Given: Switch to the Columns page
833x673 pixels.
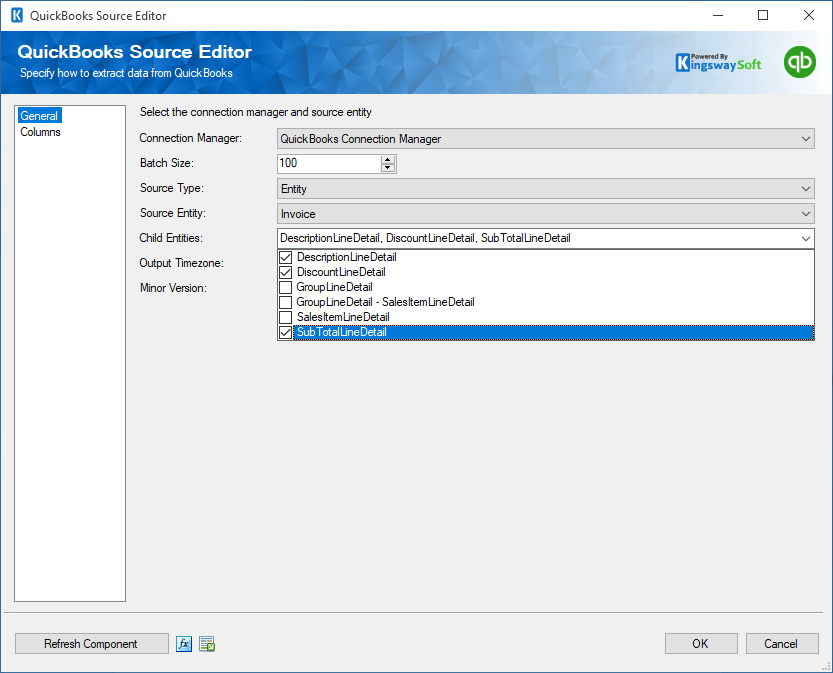Looking at the screenshot, I should (x=40, y=132).
